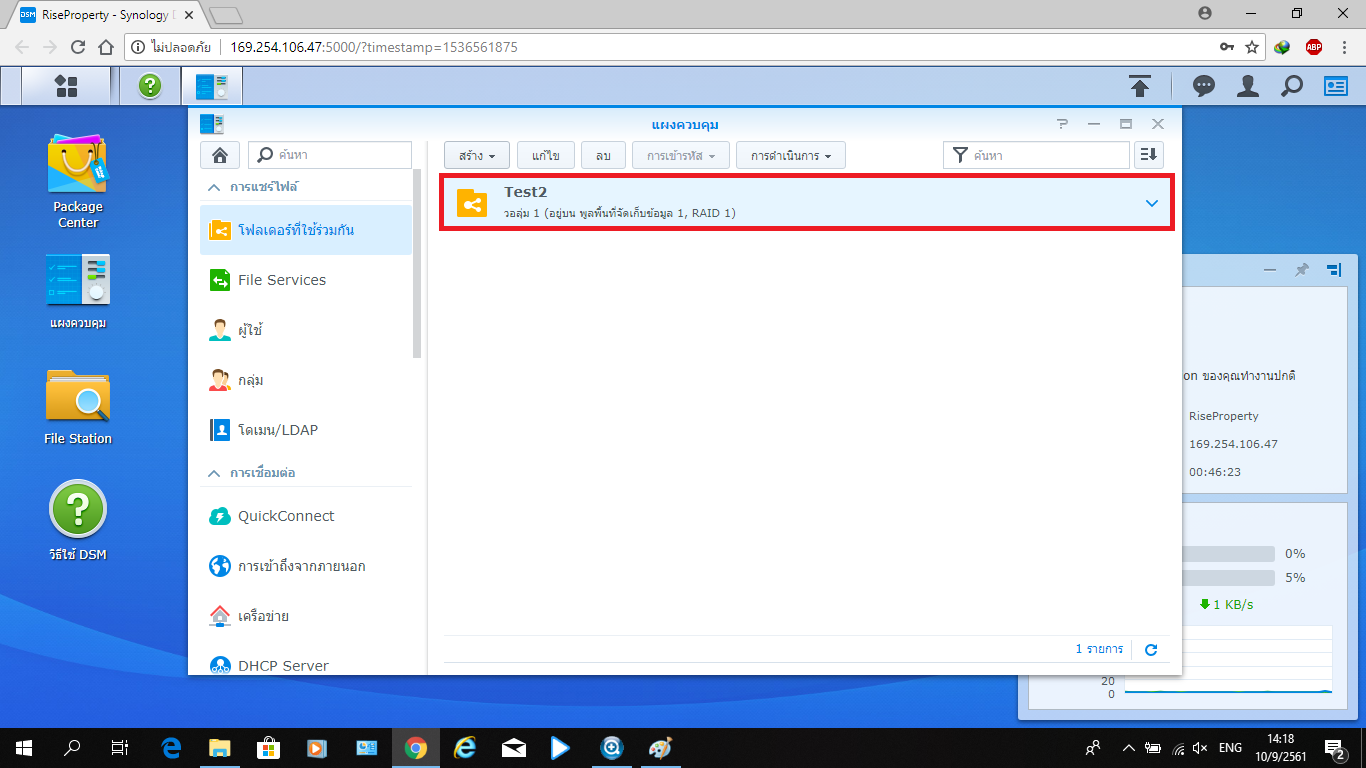Open the notifications chat bubble icon
The height and width of the screenshot is (768, 1366).
(x=1204, y=86)
